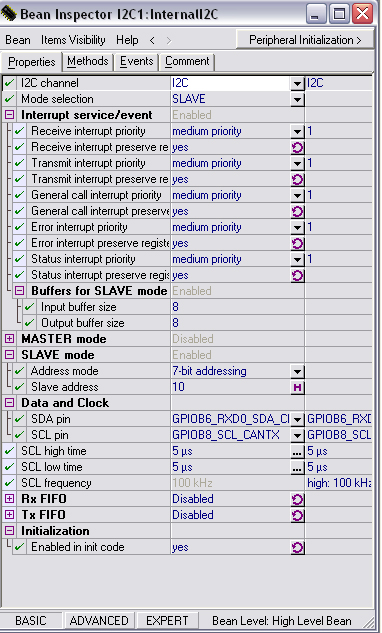Click the SCL high time 5 µs value
Screen dimensions: 382x633
pyautogui.click(x=231, y=451)
